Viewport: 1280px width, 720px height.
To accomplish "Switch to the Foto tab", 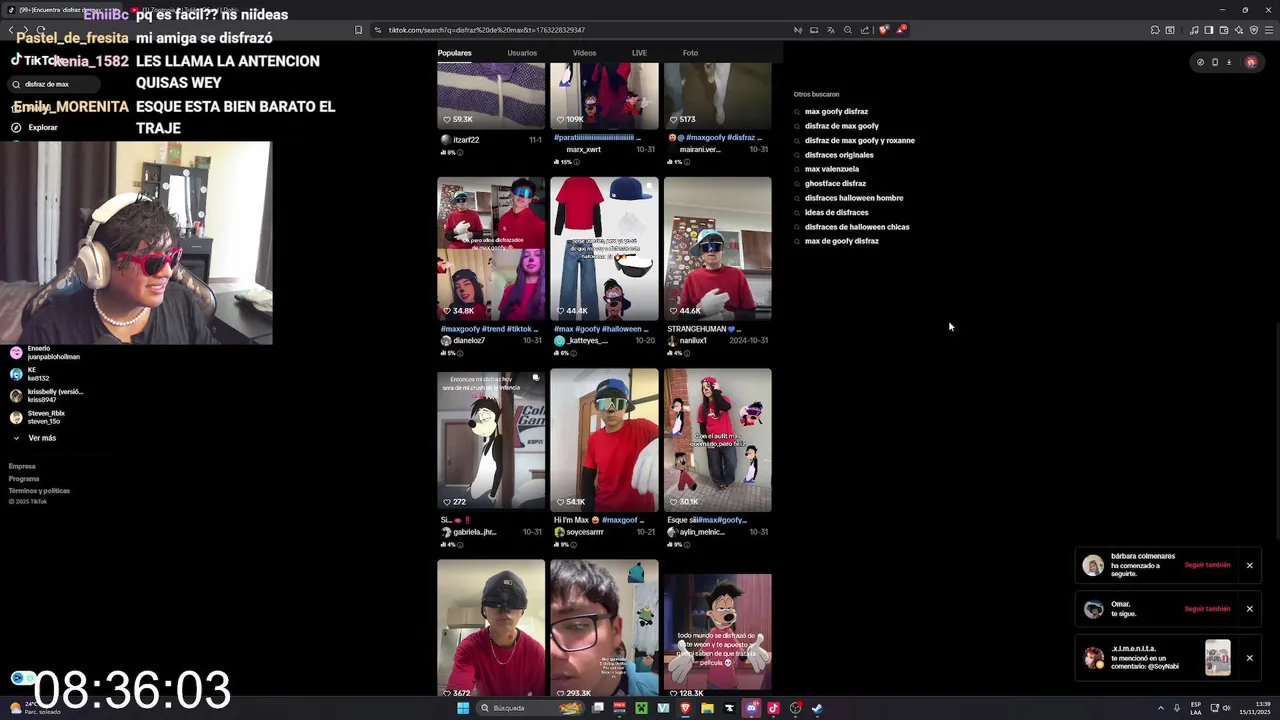I will (690, 53).
